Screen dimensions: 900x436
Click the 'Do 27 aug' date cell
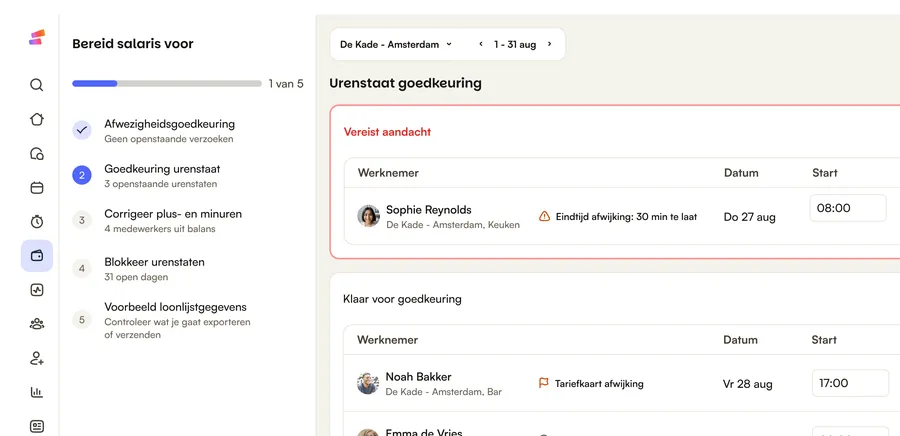[x=750, y=217]
